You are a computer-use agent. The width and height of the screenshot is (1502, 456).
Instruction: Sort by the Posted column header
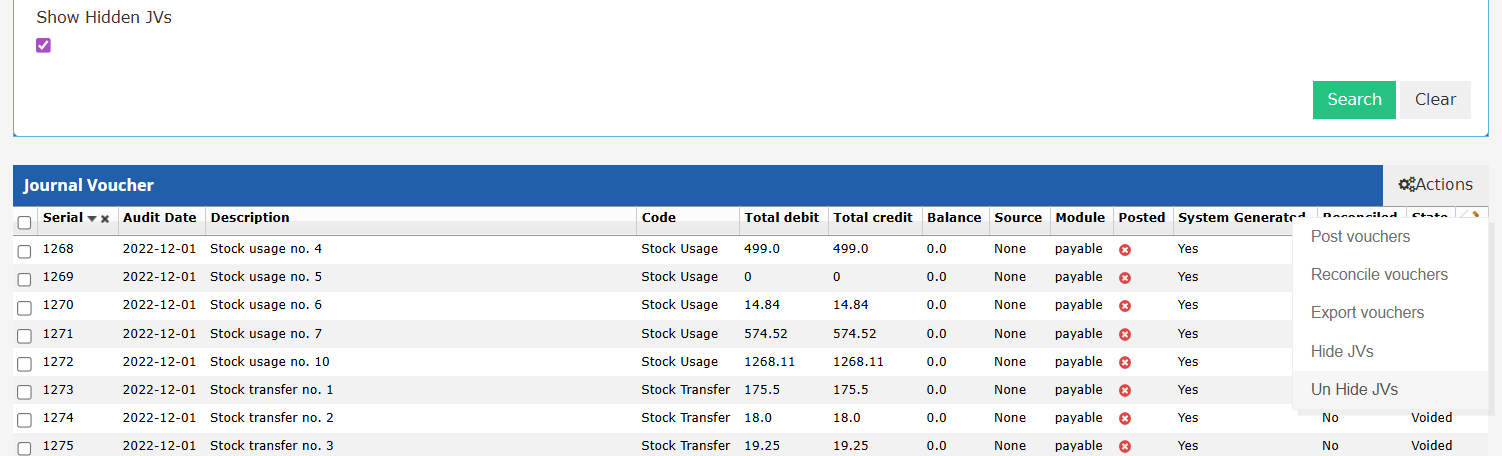(x=1142, y=217)
